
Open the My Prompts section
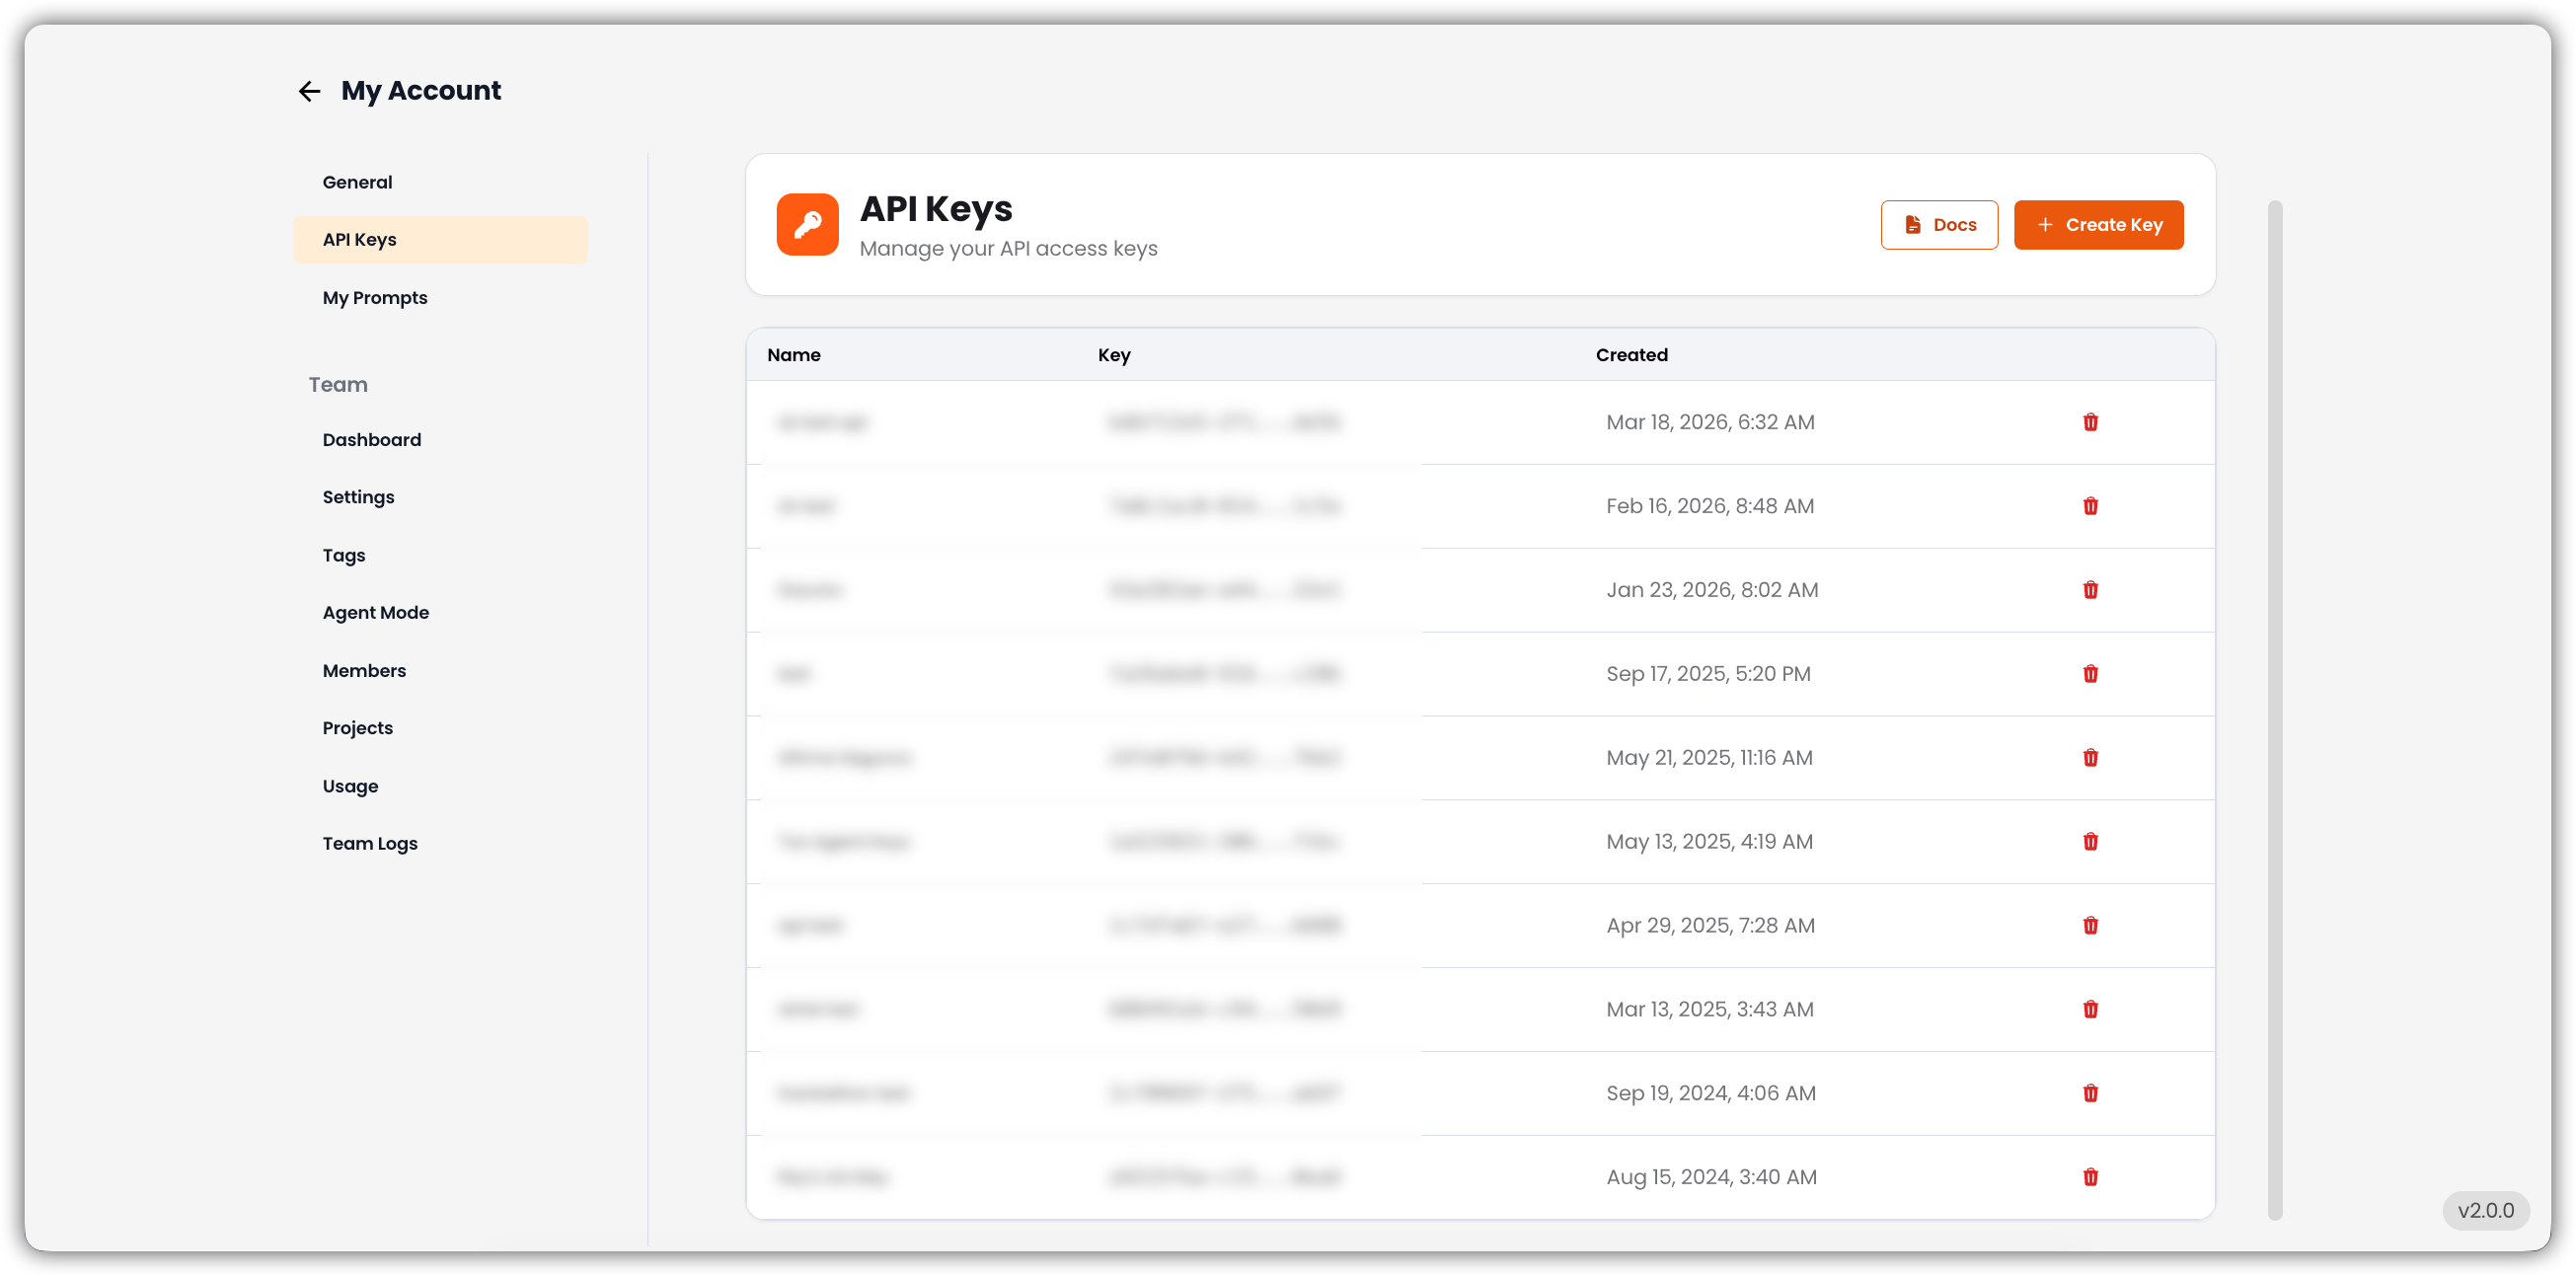tap(374, 297)
